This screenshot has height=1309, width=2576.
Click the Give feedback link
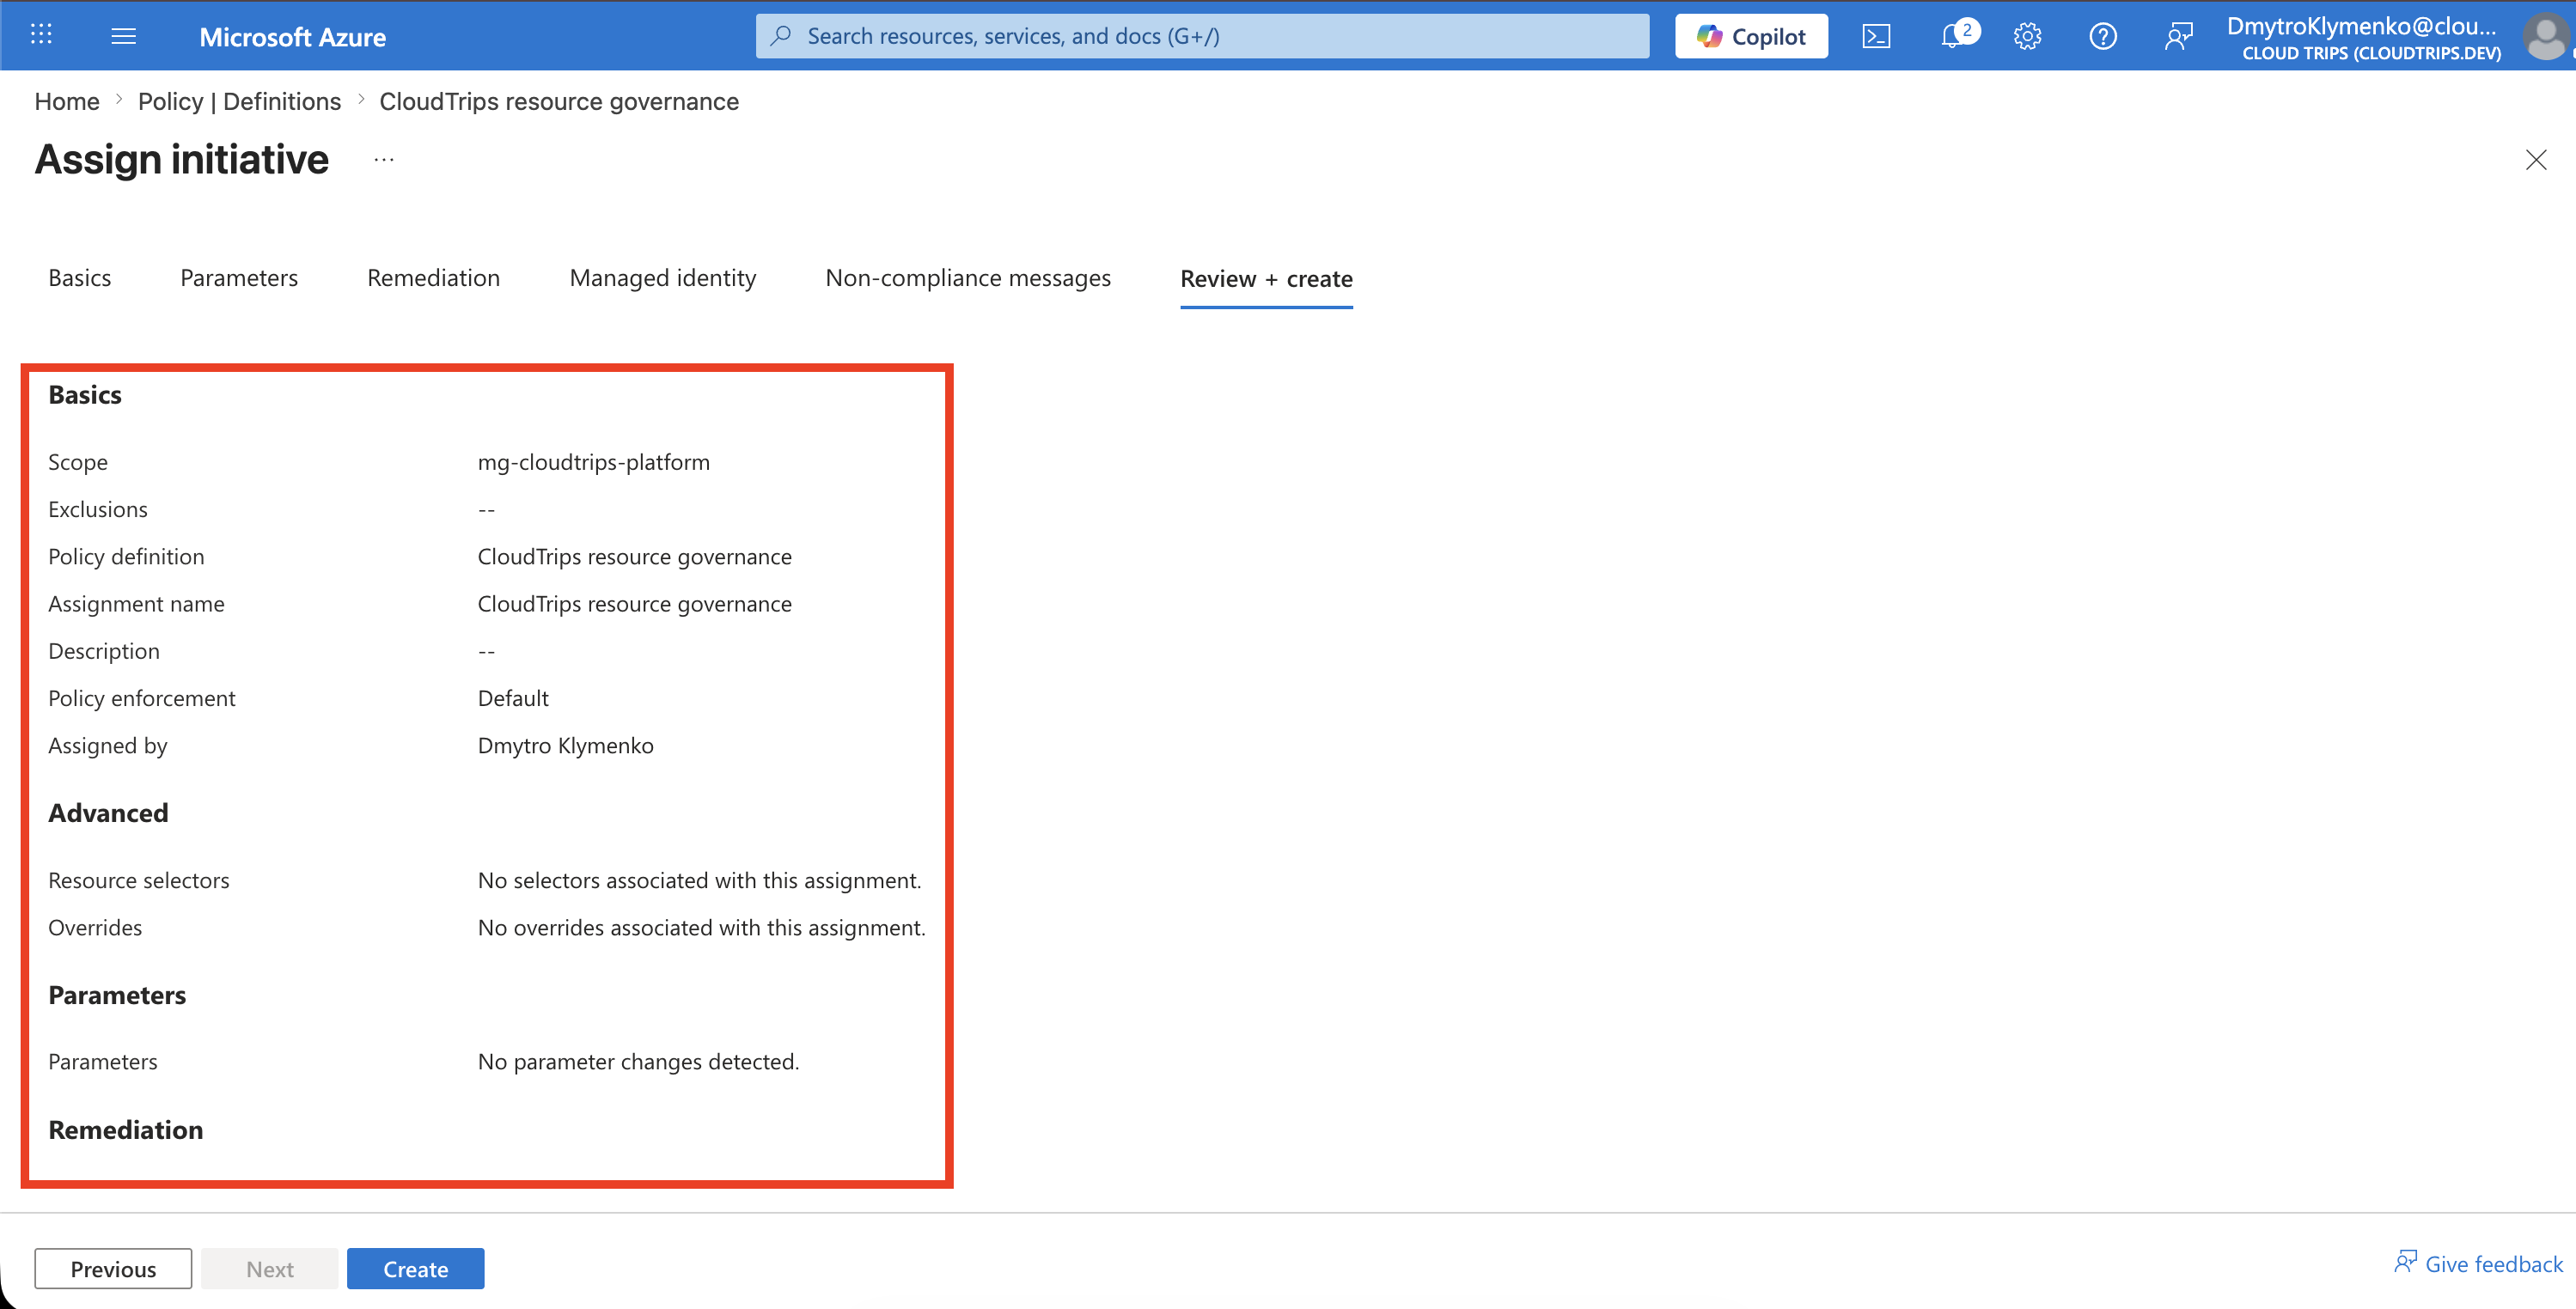coord(2479,1264)
